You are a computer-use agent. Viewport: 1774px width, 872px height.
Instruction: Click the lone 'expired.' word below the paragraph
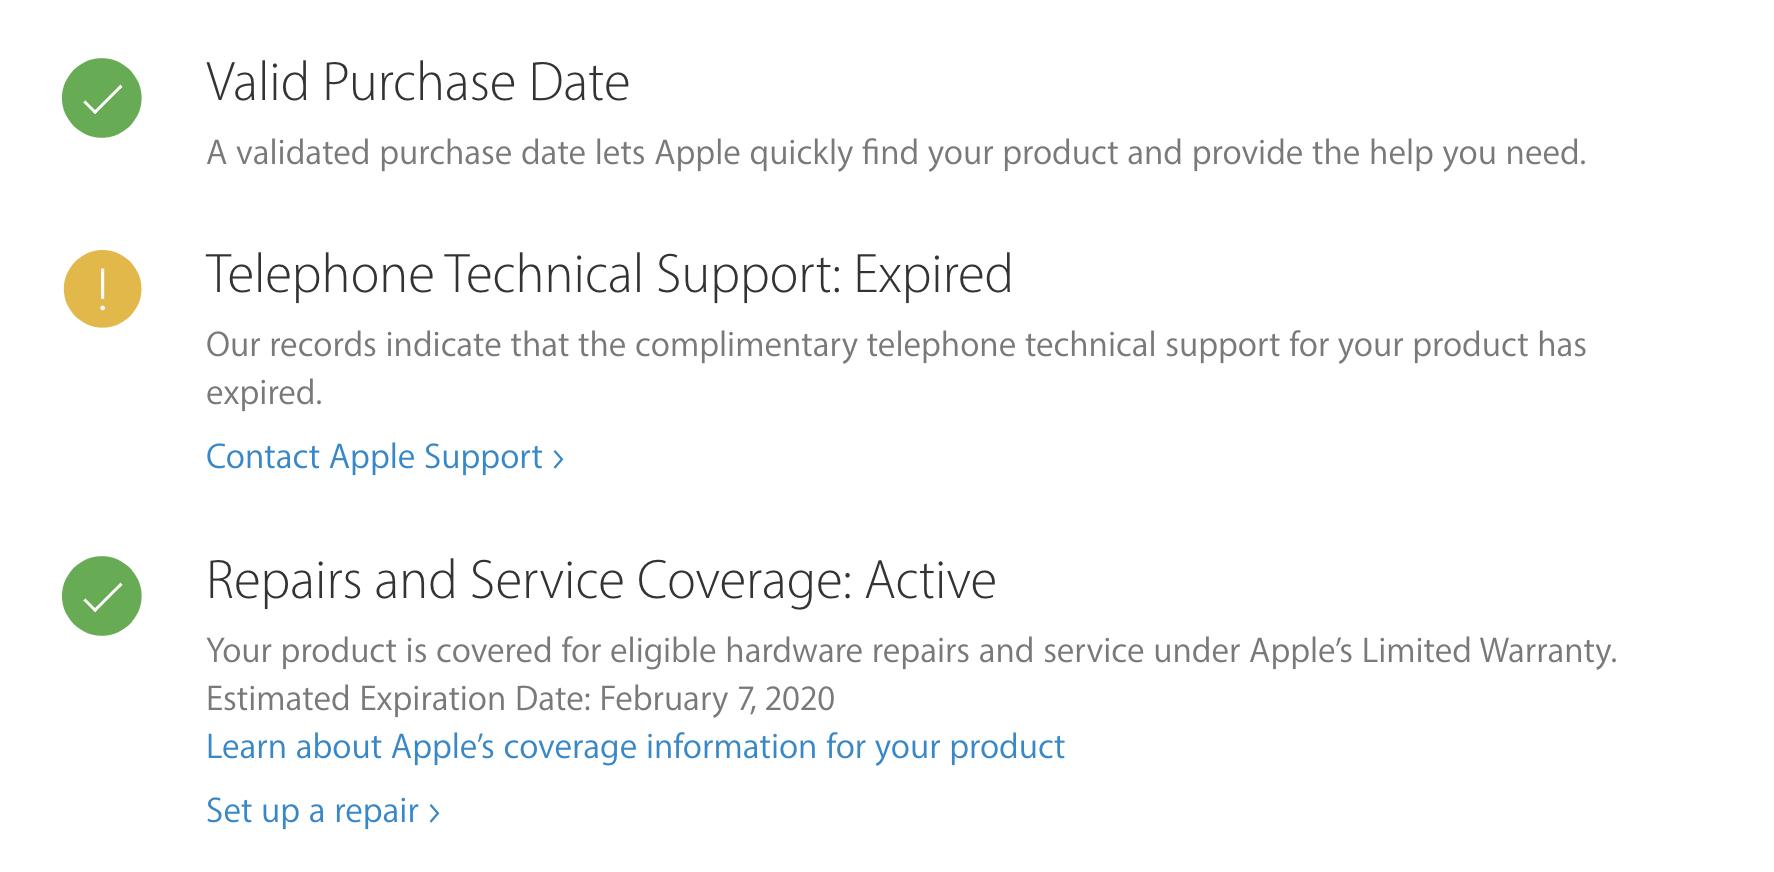tap(264, 393)
